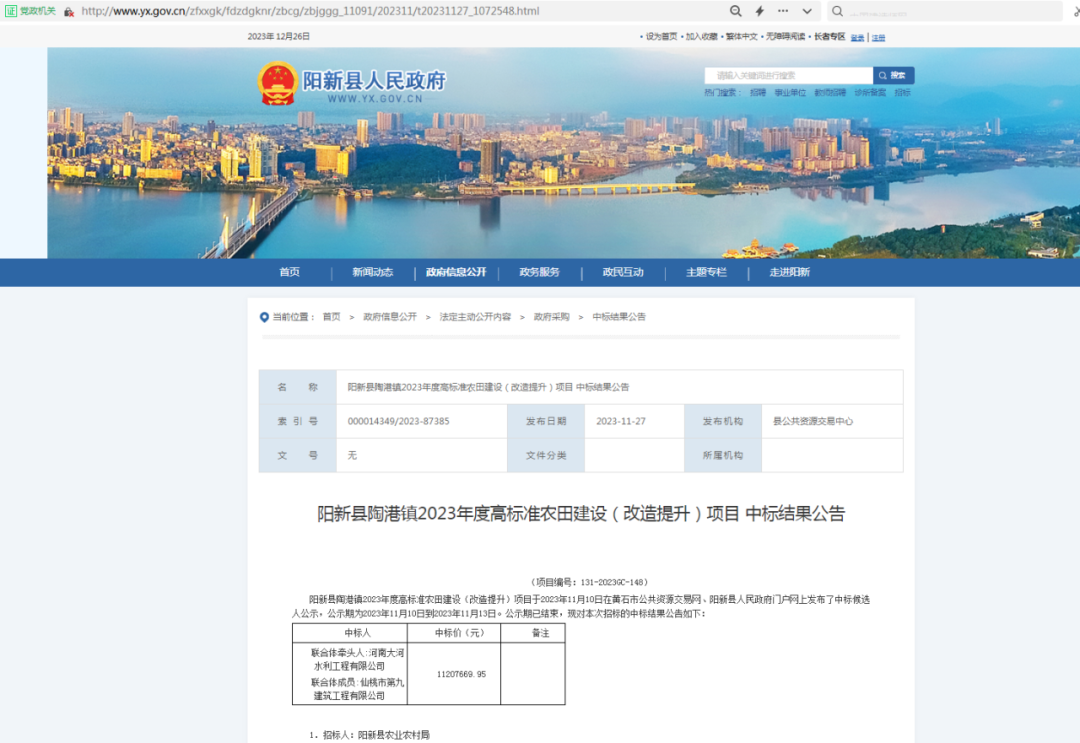This screenshot has width=1080, height=743.
Task: Click the 政府采购 breadcrumb link
Action: tap(551, 317)
